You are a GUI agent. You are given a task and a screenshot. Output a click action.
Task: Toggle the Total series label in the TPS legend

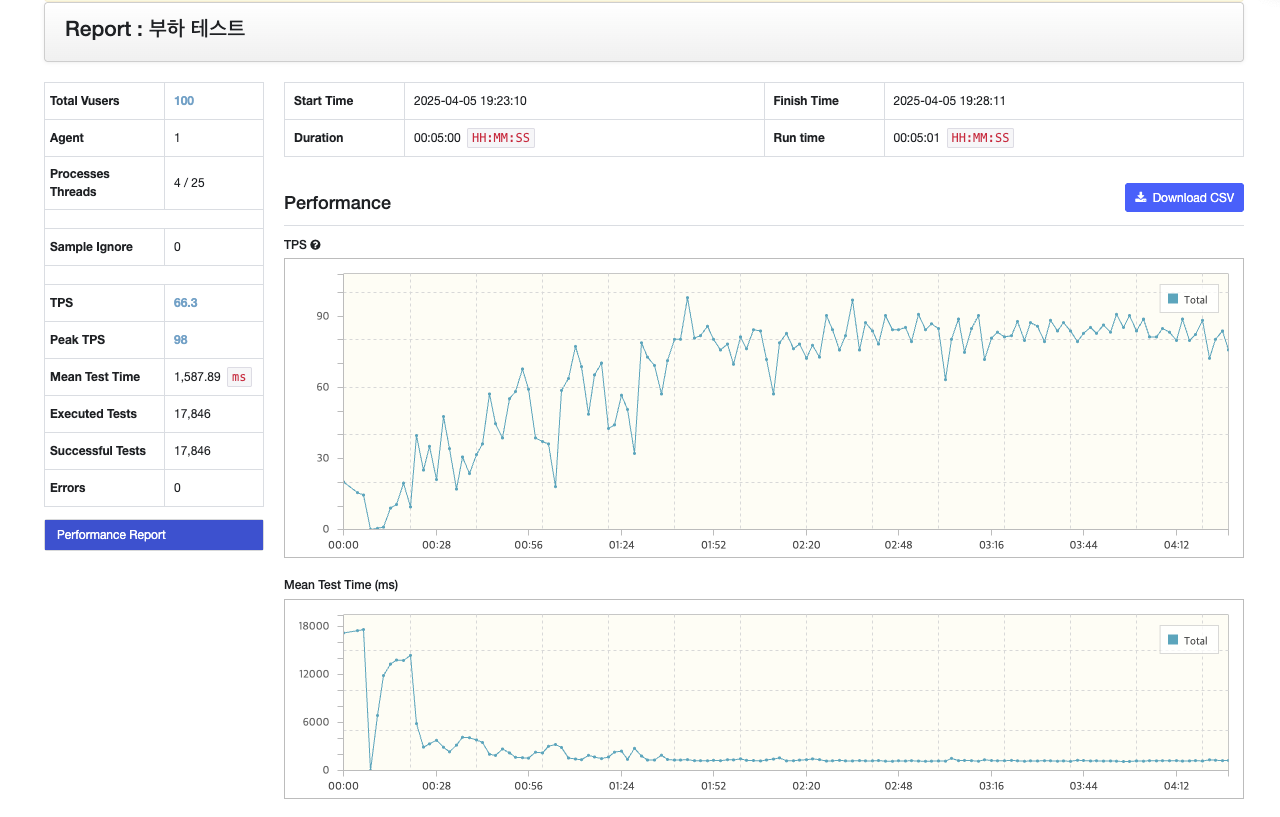pos(1196,299)
